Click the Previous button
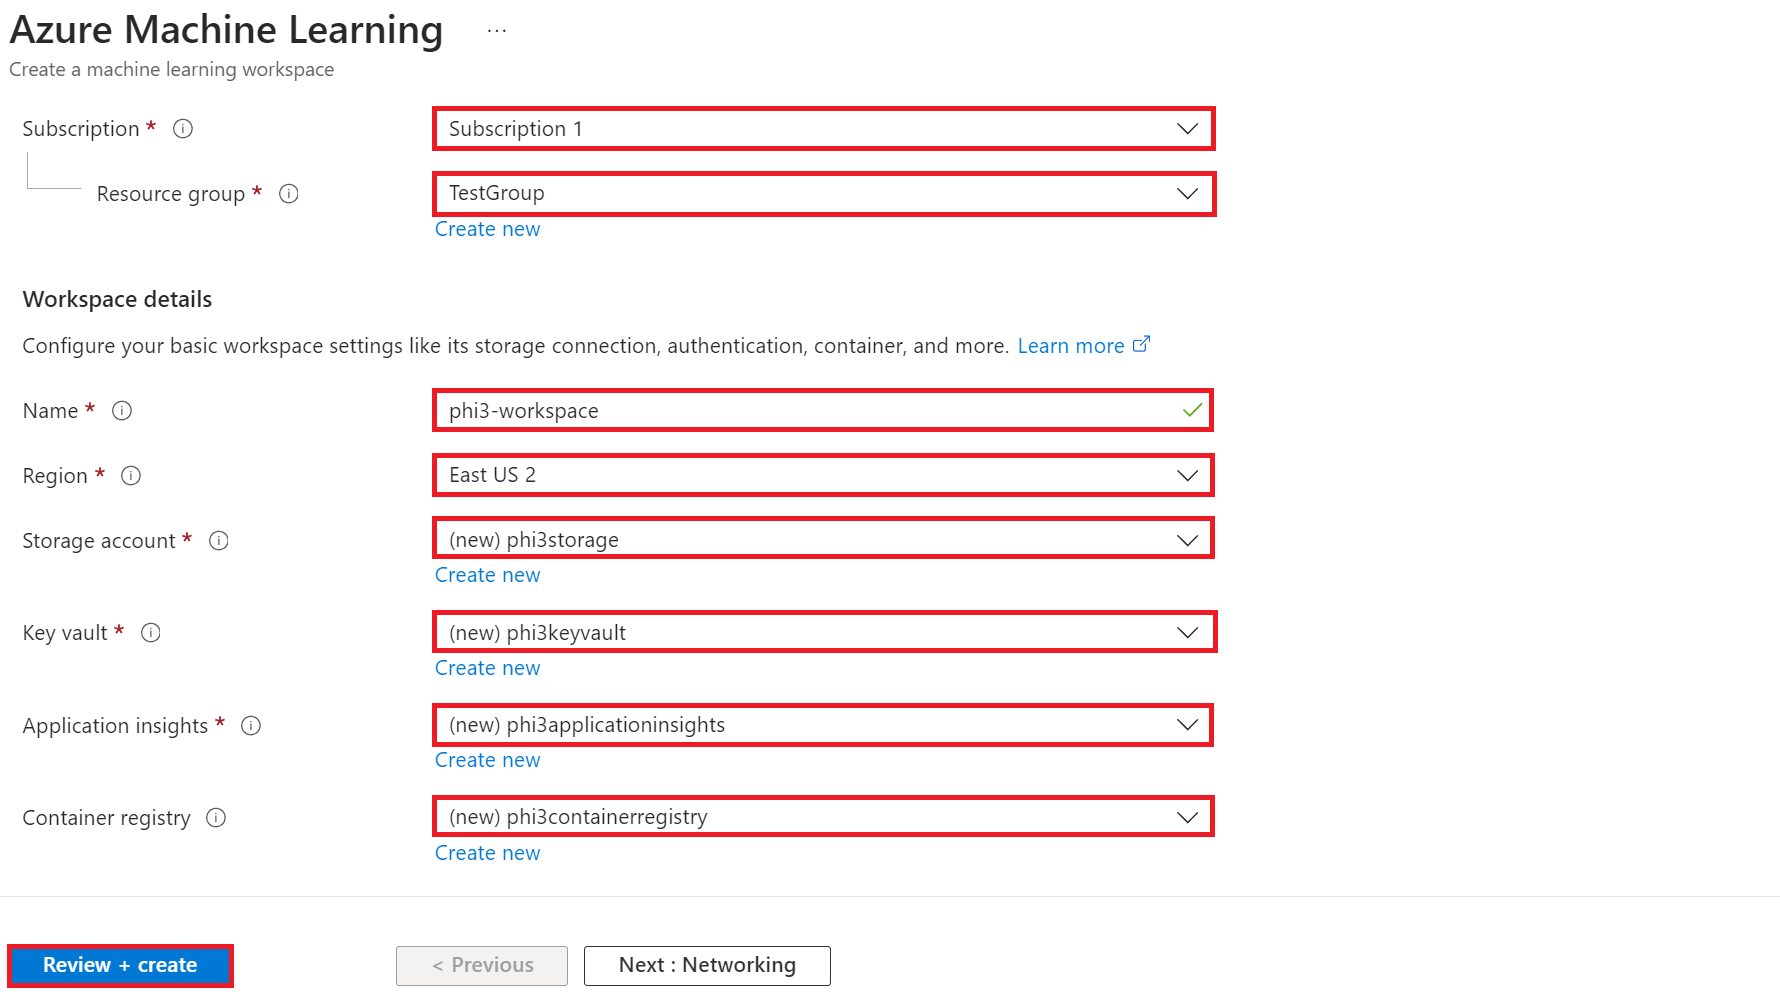This screenshot has height=996, width=1780. coord(482,966)
